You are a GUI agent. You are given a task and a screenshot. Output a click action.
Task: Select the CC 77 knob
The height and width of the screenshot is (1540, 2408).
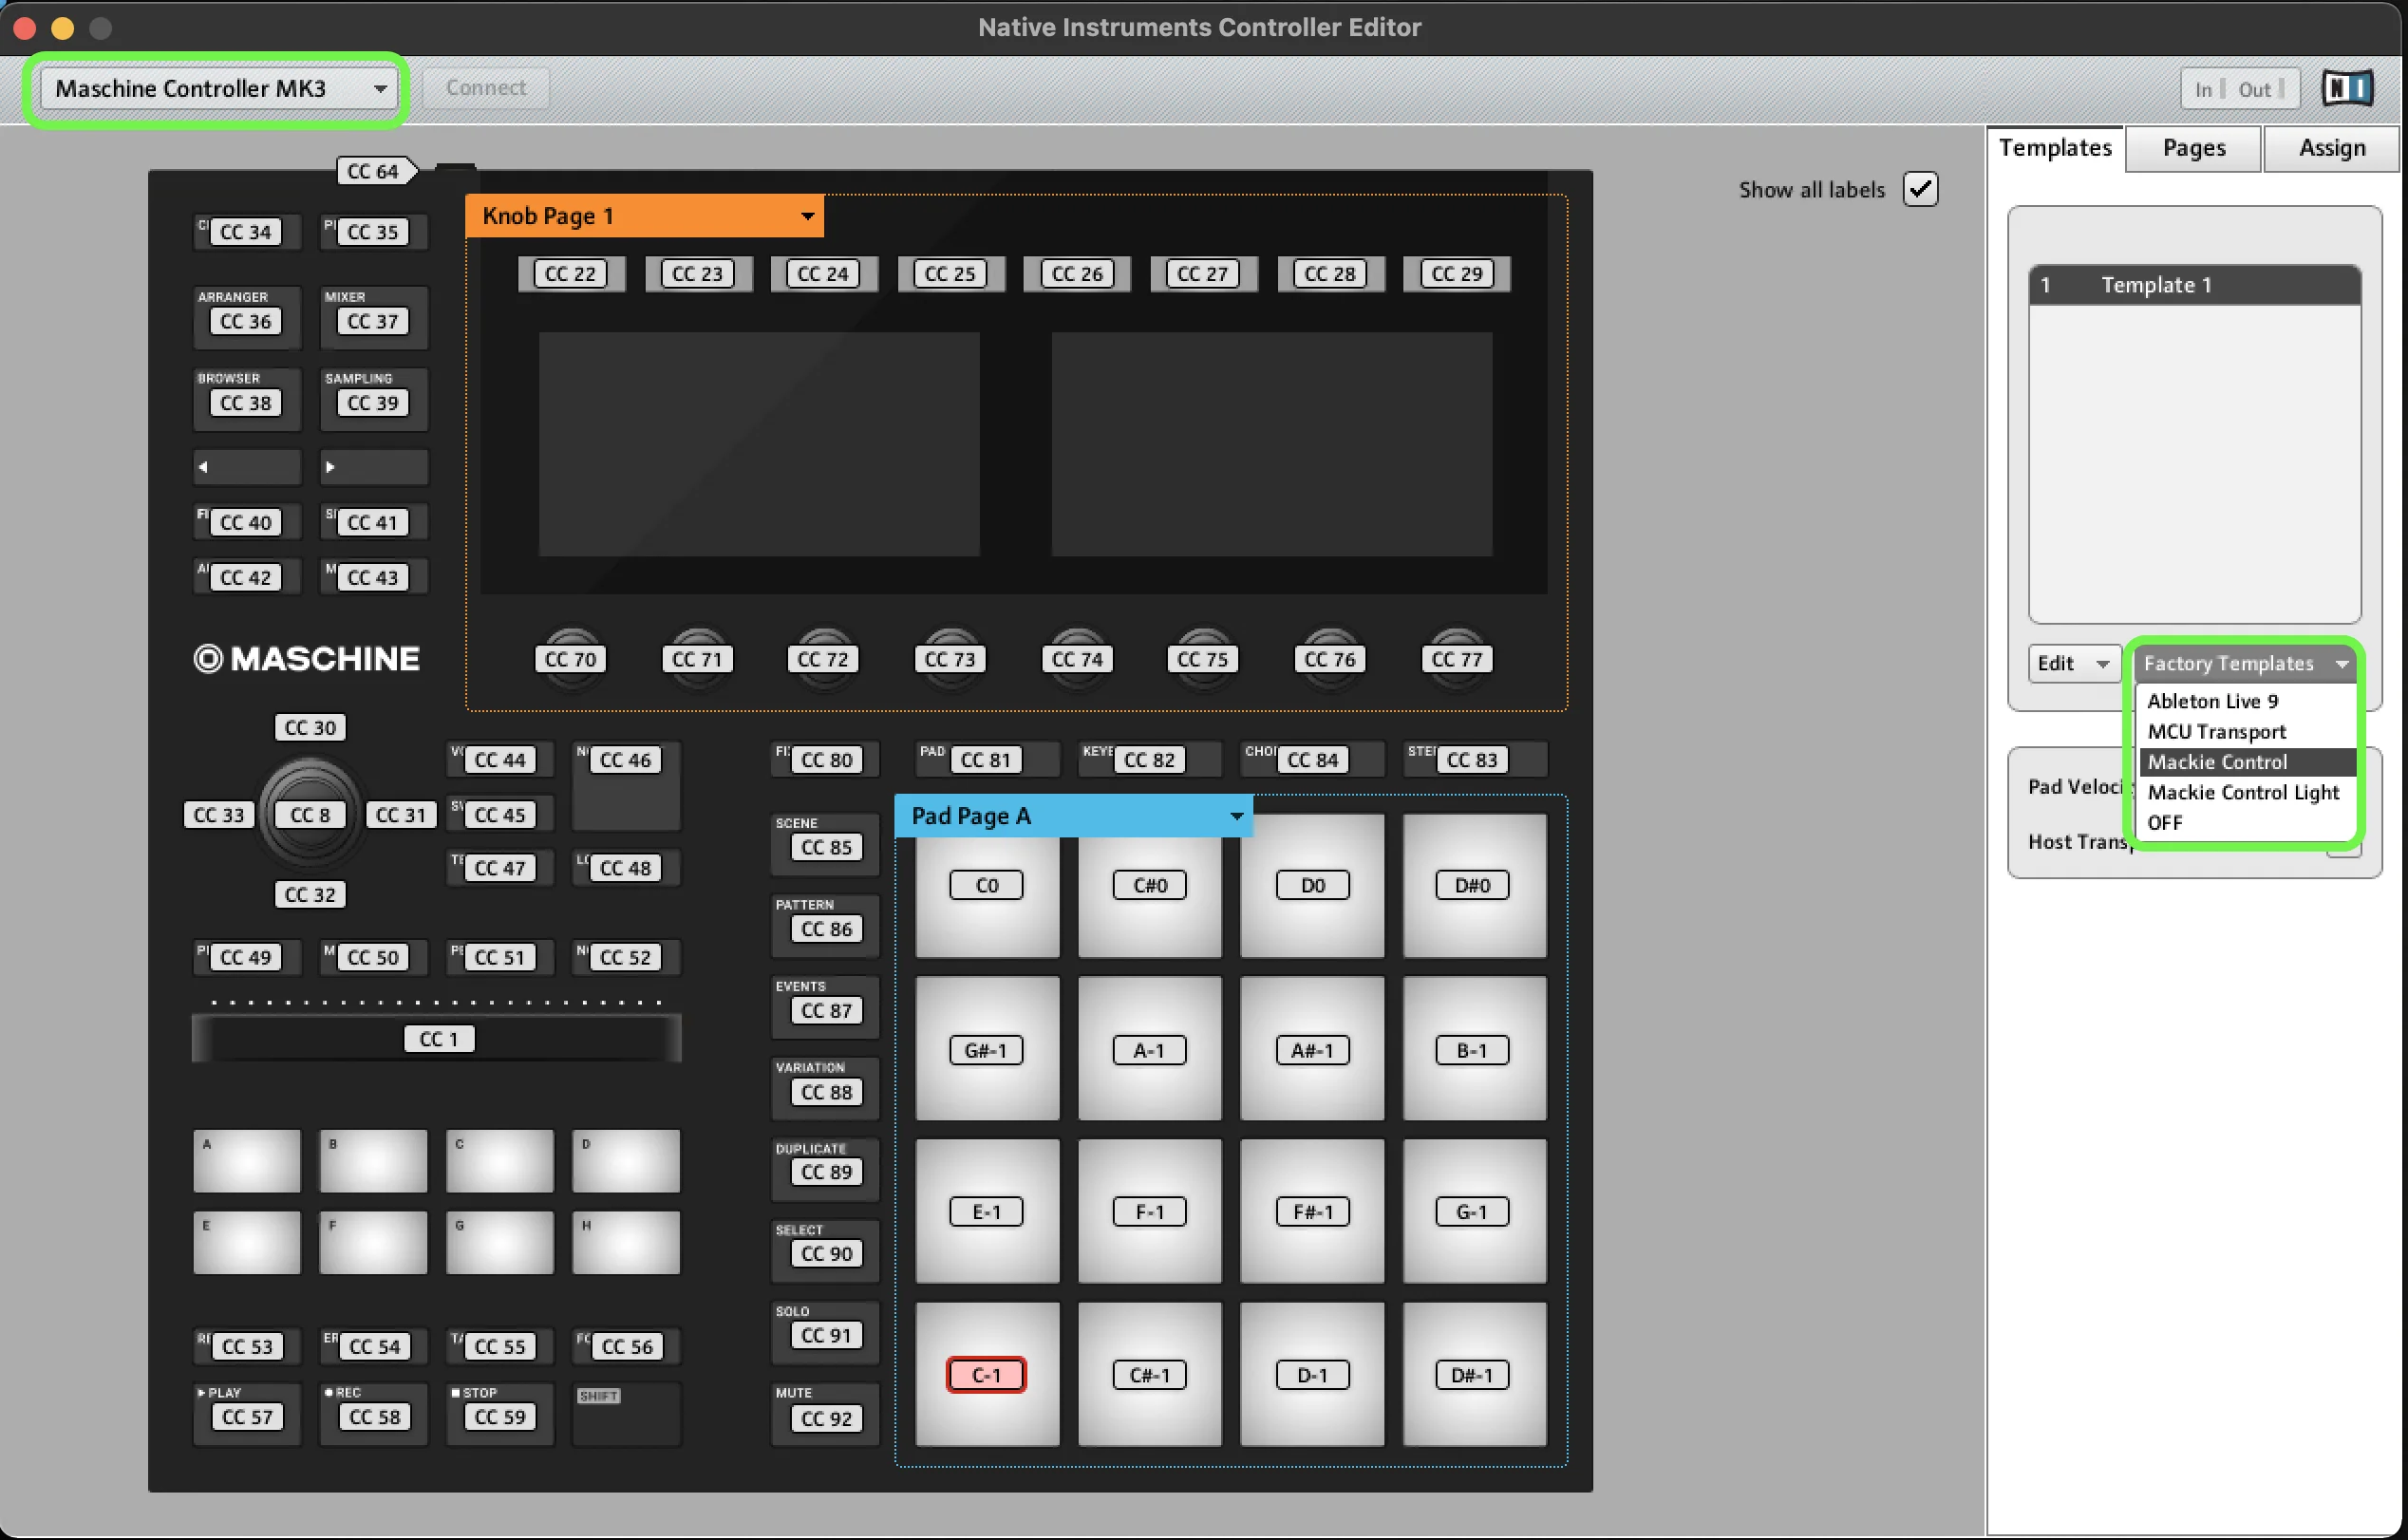(x=1456, y=659)
